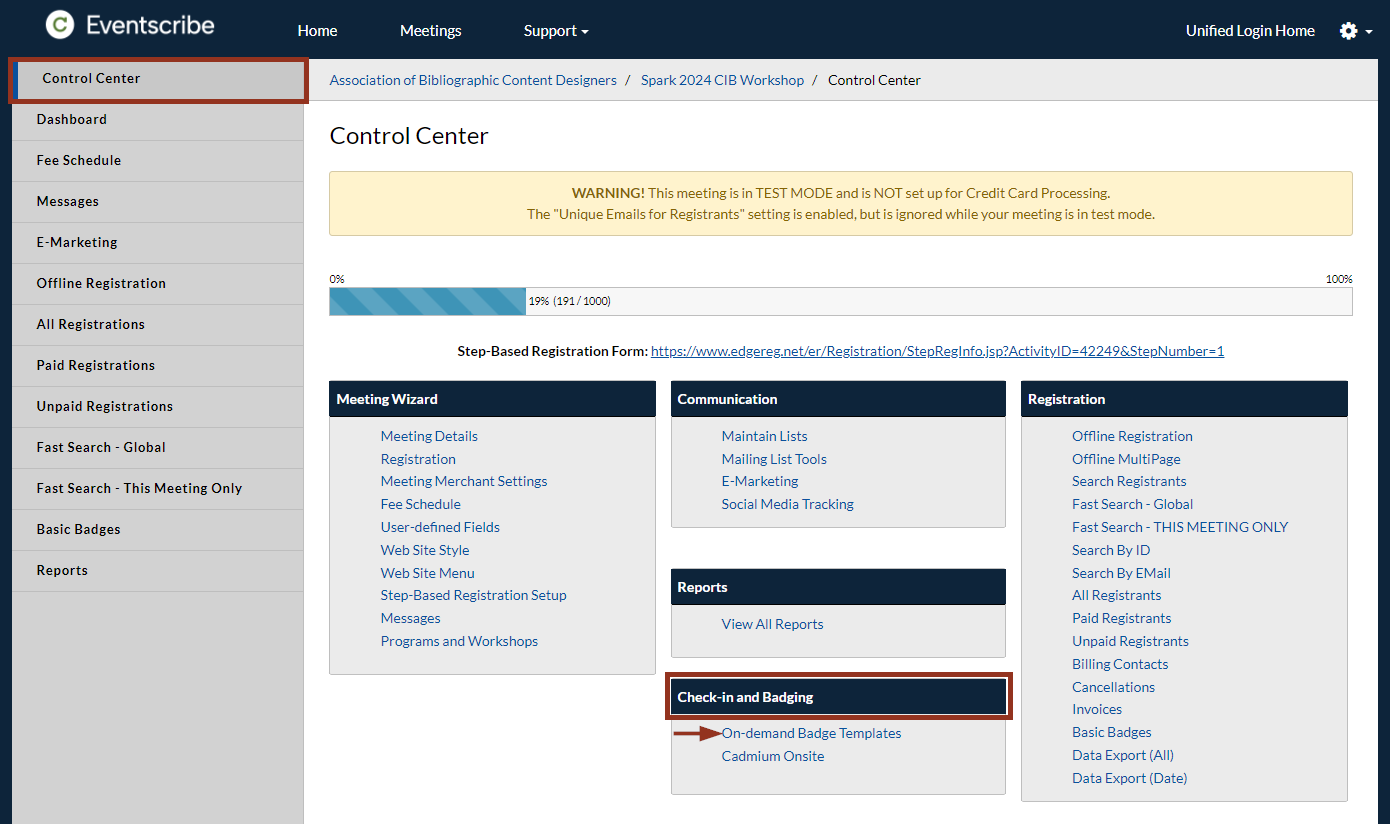
Task: Click the Check-in and Badging panel header
Action: click(838, 697)
